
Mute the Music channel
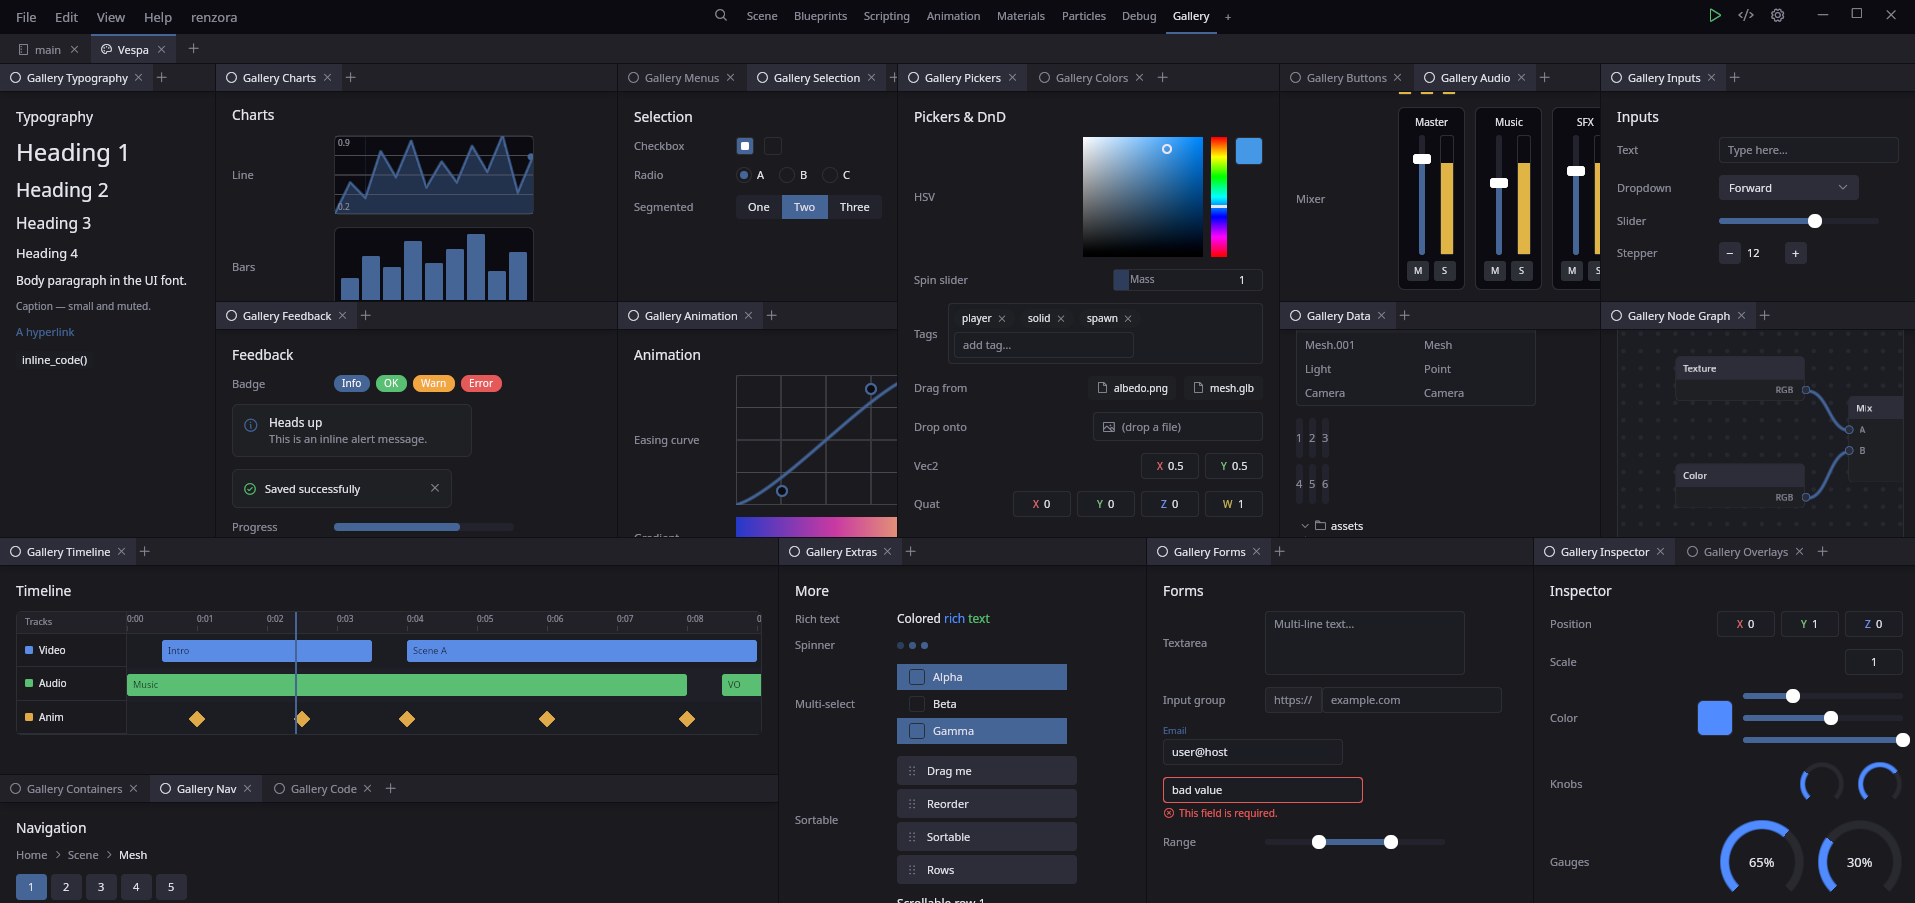(1495, 271)
